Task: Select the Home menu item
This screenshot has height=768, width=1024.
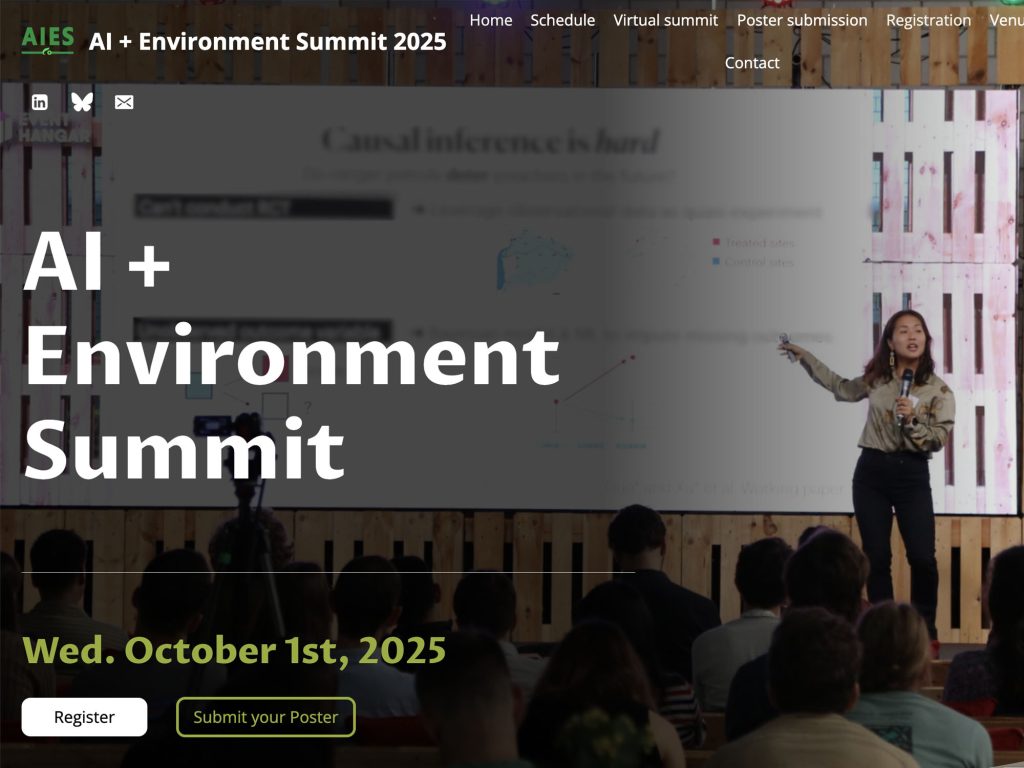Action: tap(490, 20)
